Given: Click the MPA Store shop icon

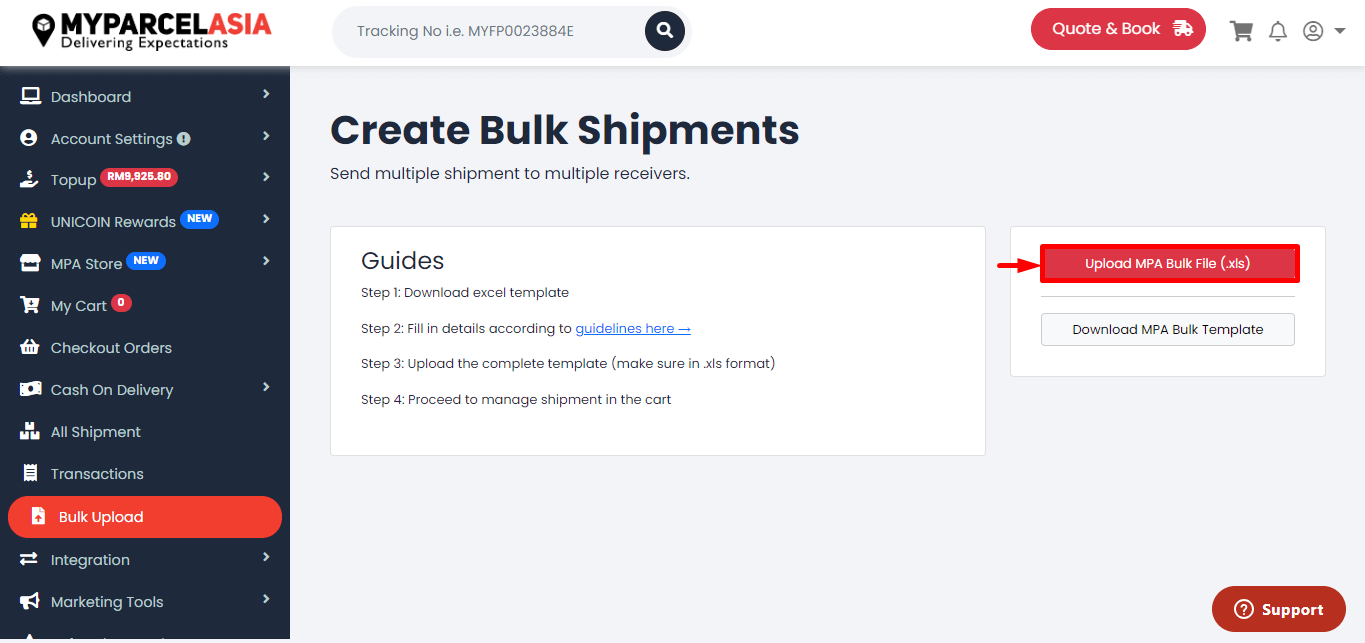Looking at the screenshot, I should click(x=30, y=263).
